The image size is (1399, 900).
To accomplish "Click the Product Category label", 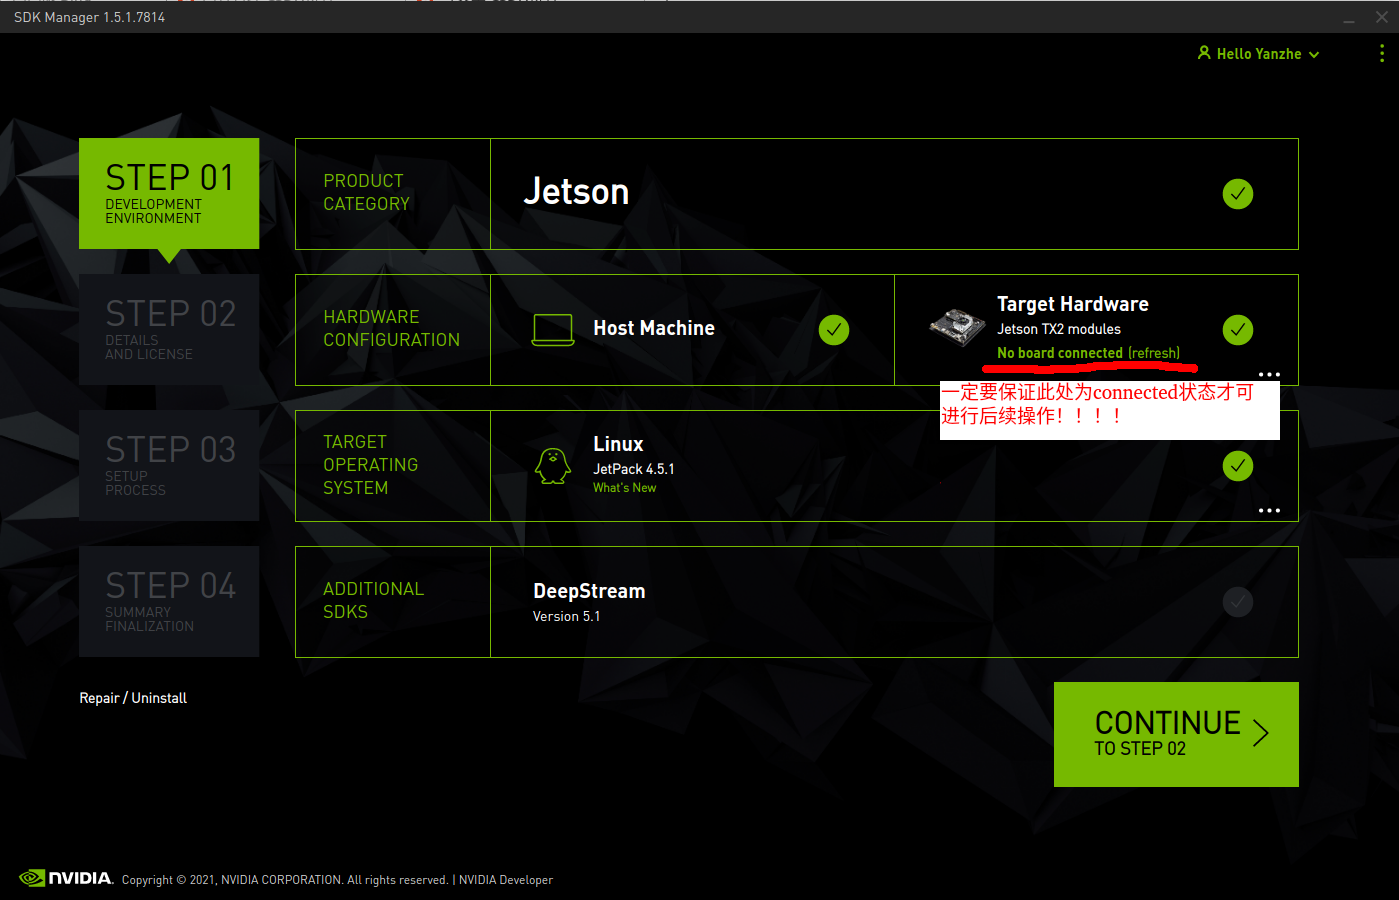I will pyautogui.click(x=366, y=192).
